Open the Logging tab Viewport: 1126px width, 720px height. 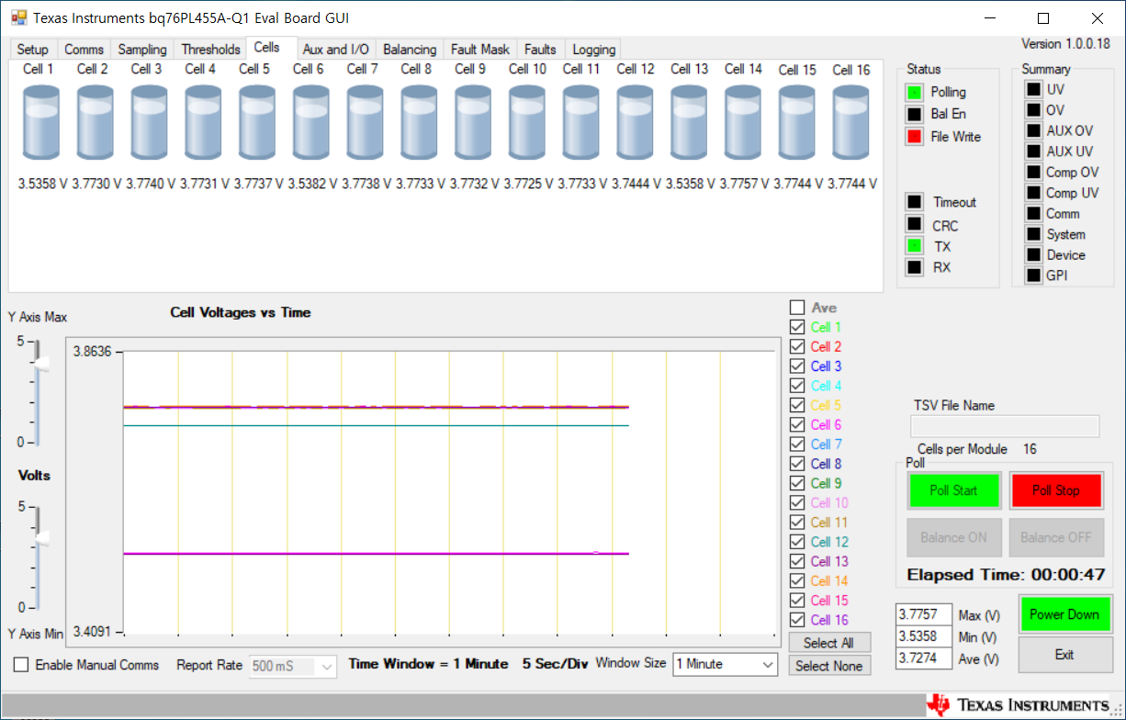[594, 50]
